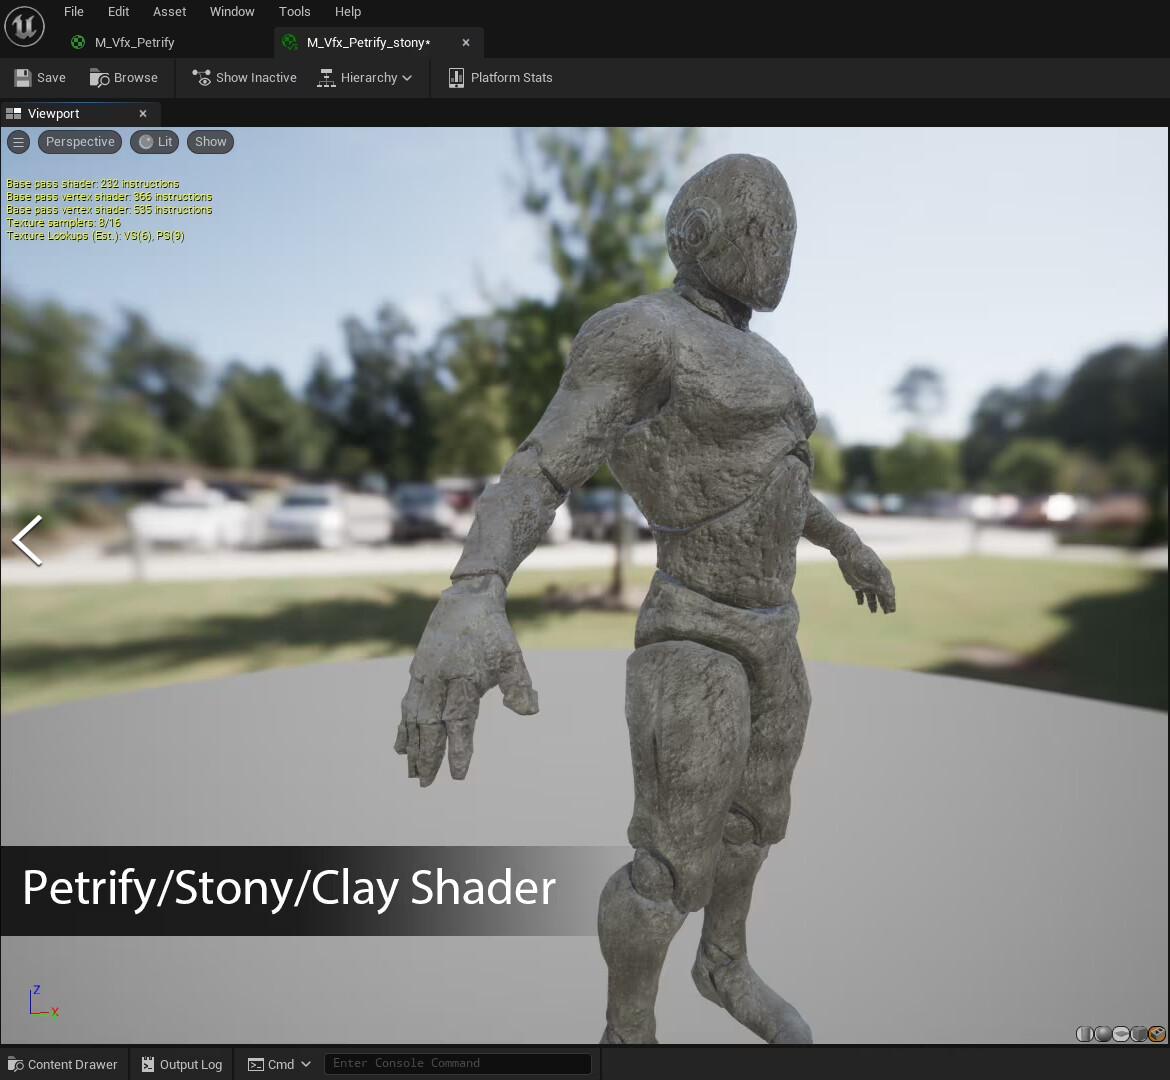Click 'Texture samplers: 8/16' stat text
1170x1080 pixels.
pos(63,222)
